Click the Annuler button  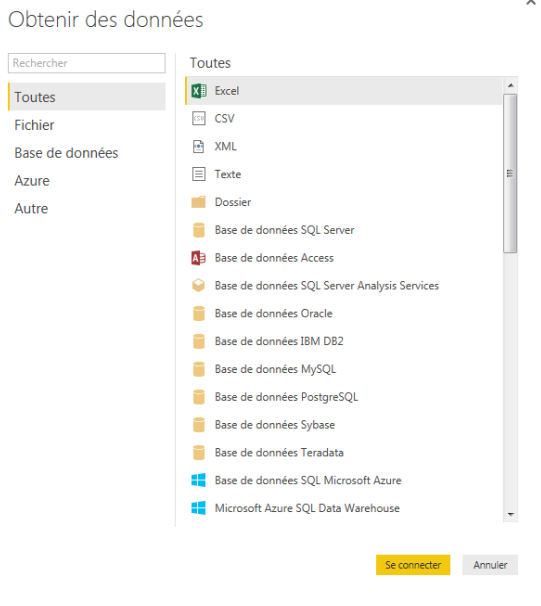click(490, 565)
